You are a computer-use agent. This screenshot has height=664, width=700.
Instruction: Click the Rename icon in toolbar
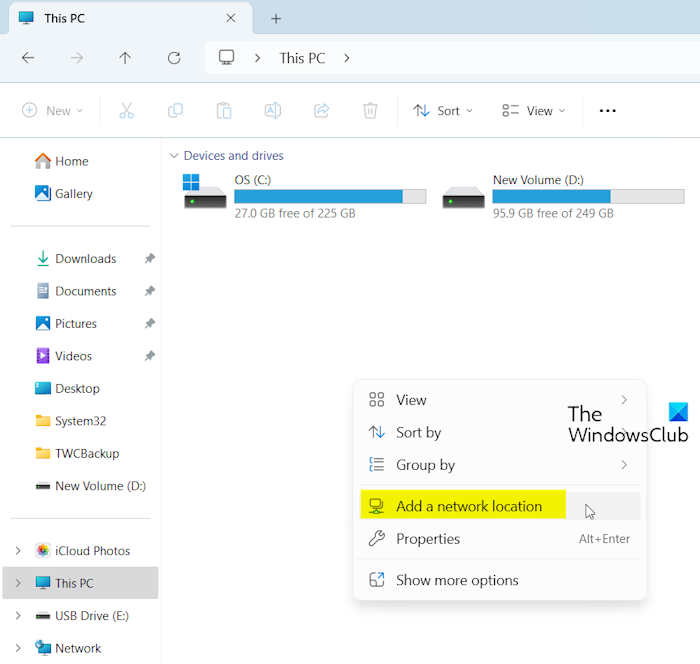point(272,111)
